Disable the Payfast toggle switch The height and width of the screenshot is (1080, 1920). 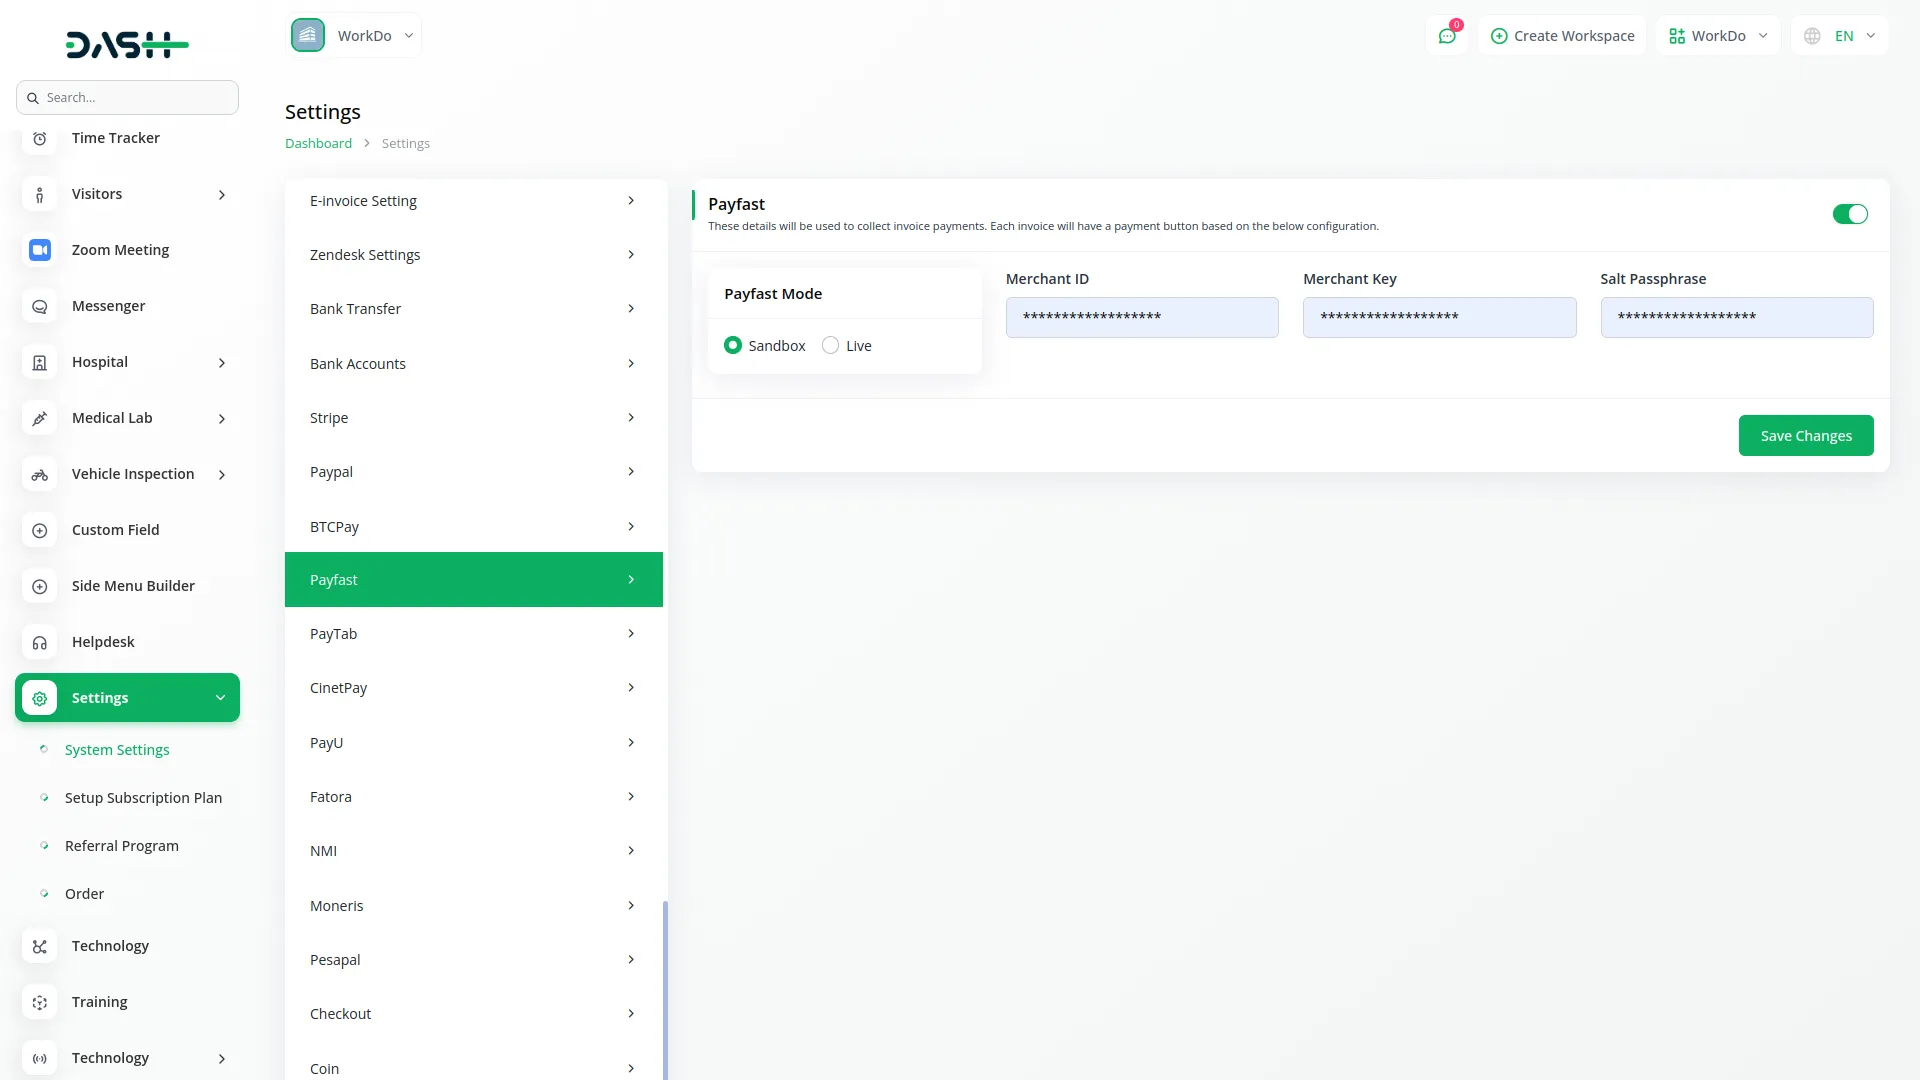1849,214
